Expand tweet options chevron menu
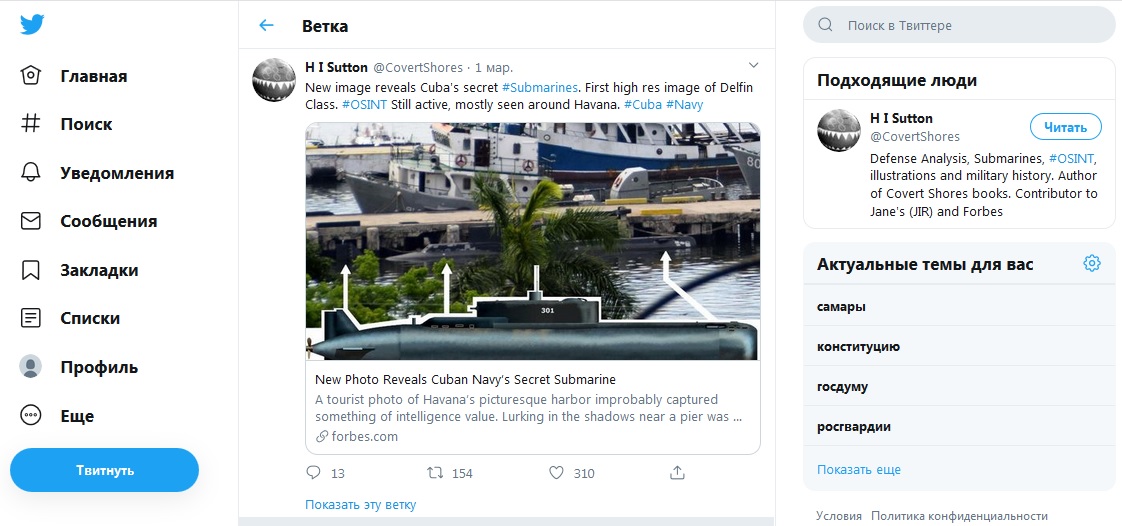Viewport: 1122px width, 526px height. point(753,66)
